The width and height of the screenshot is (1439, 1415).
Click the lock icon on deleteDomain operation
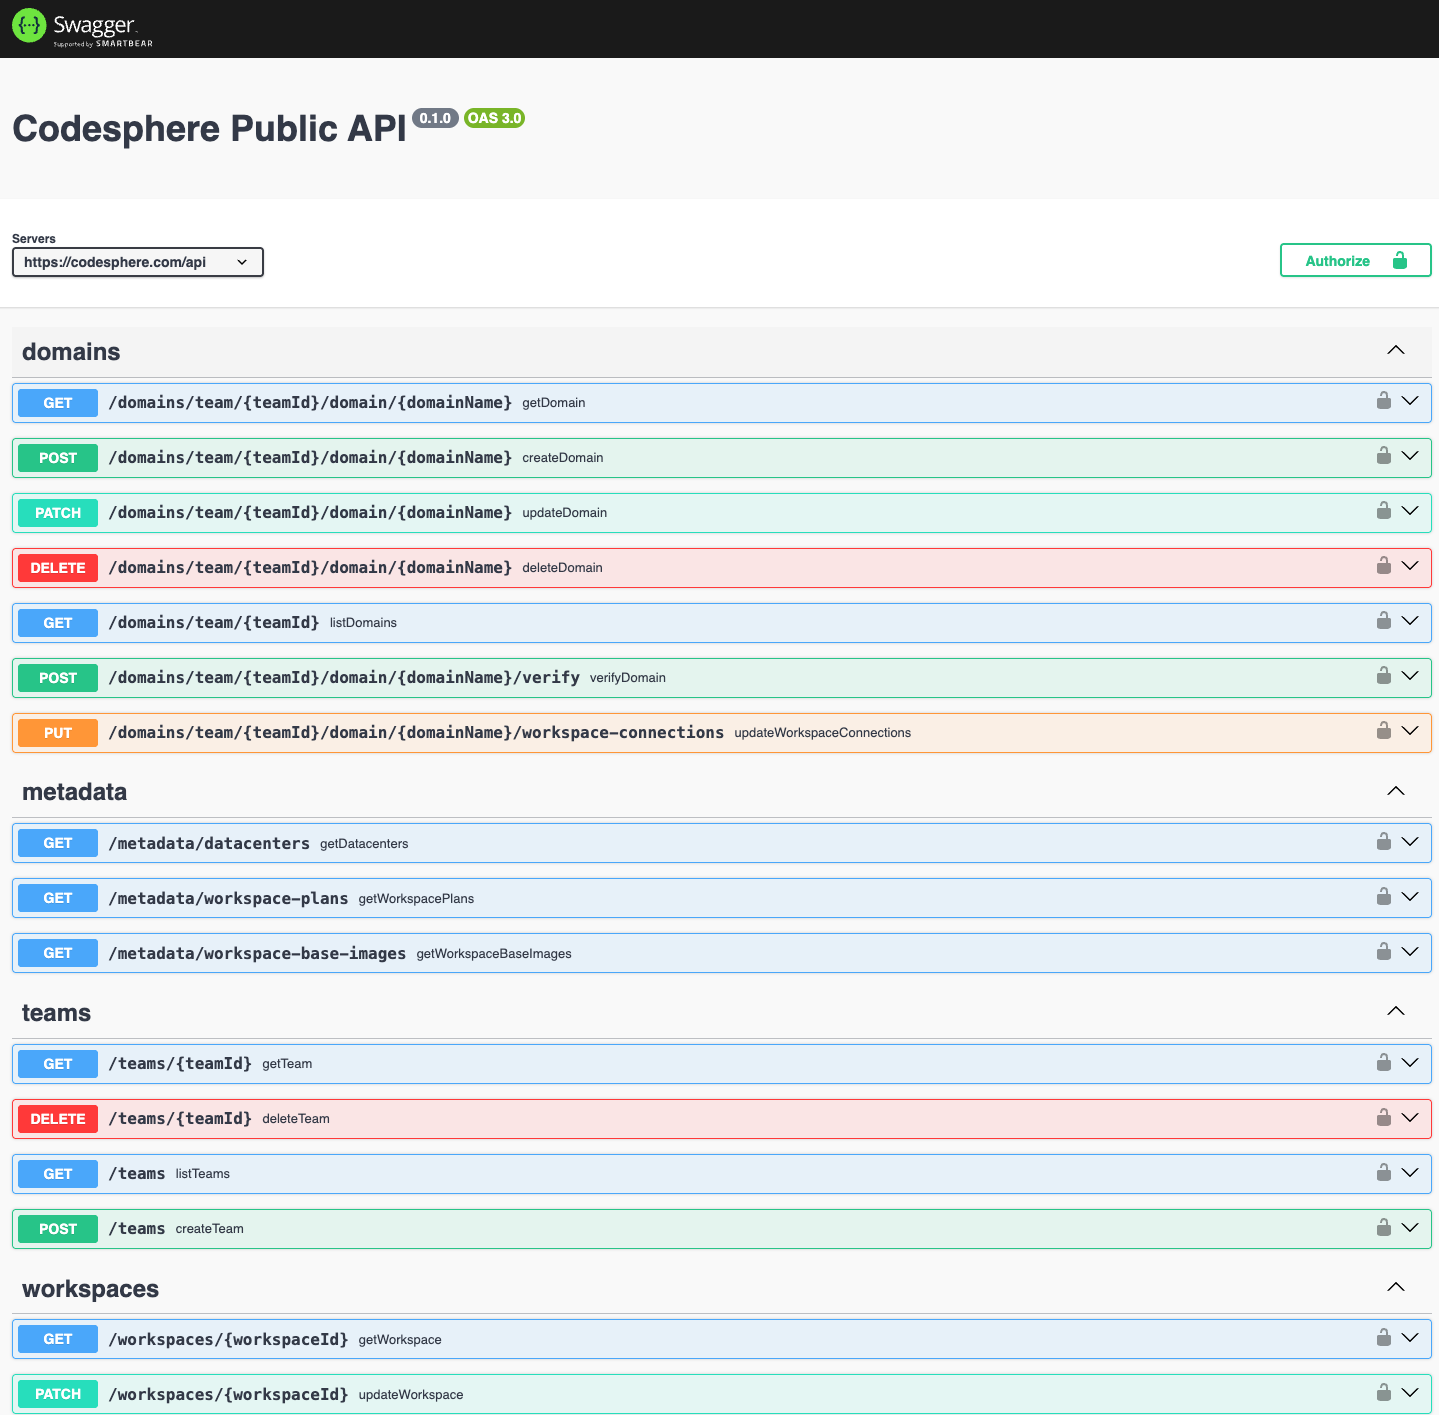click(1384, 565)
